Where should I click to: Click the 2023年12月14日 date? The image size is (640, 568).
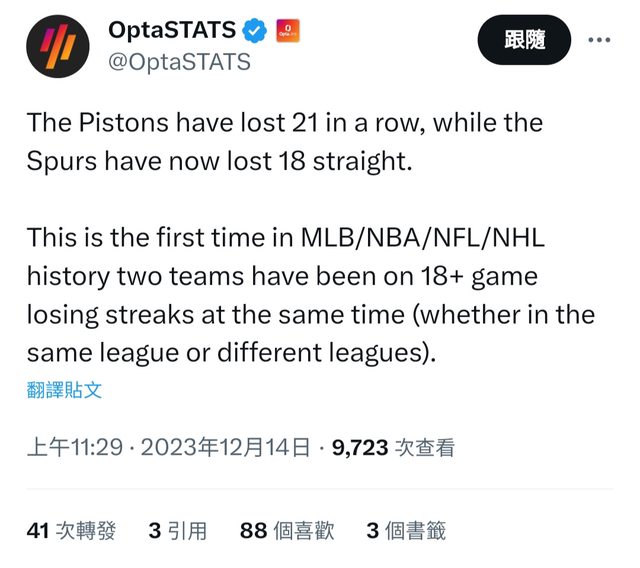tap(226, 448)
